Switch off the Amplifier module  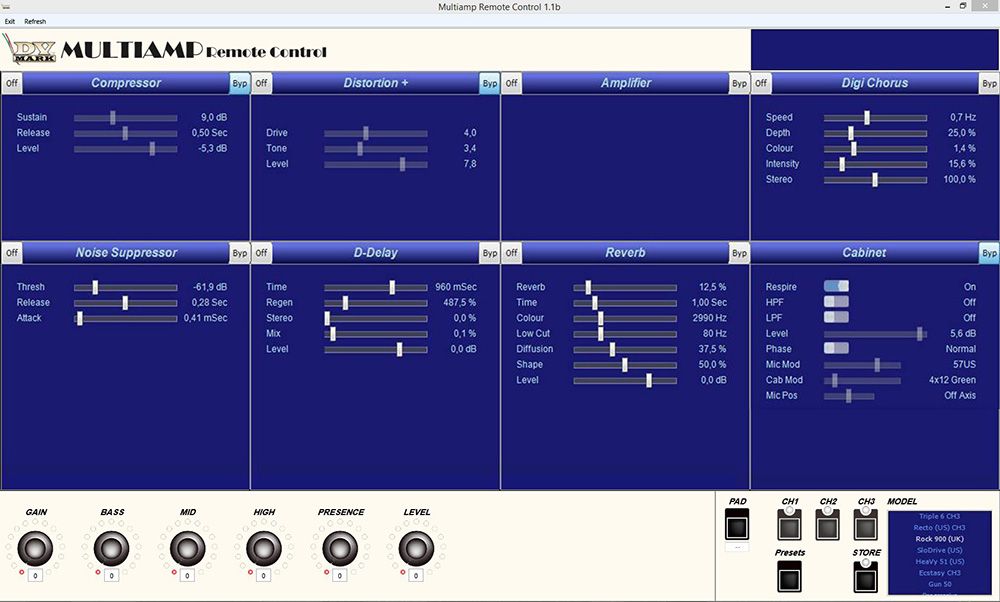(x=511, y=83)
